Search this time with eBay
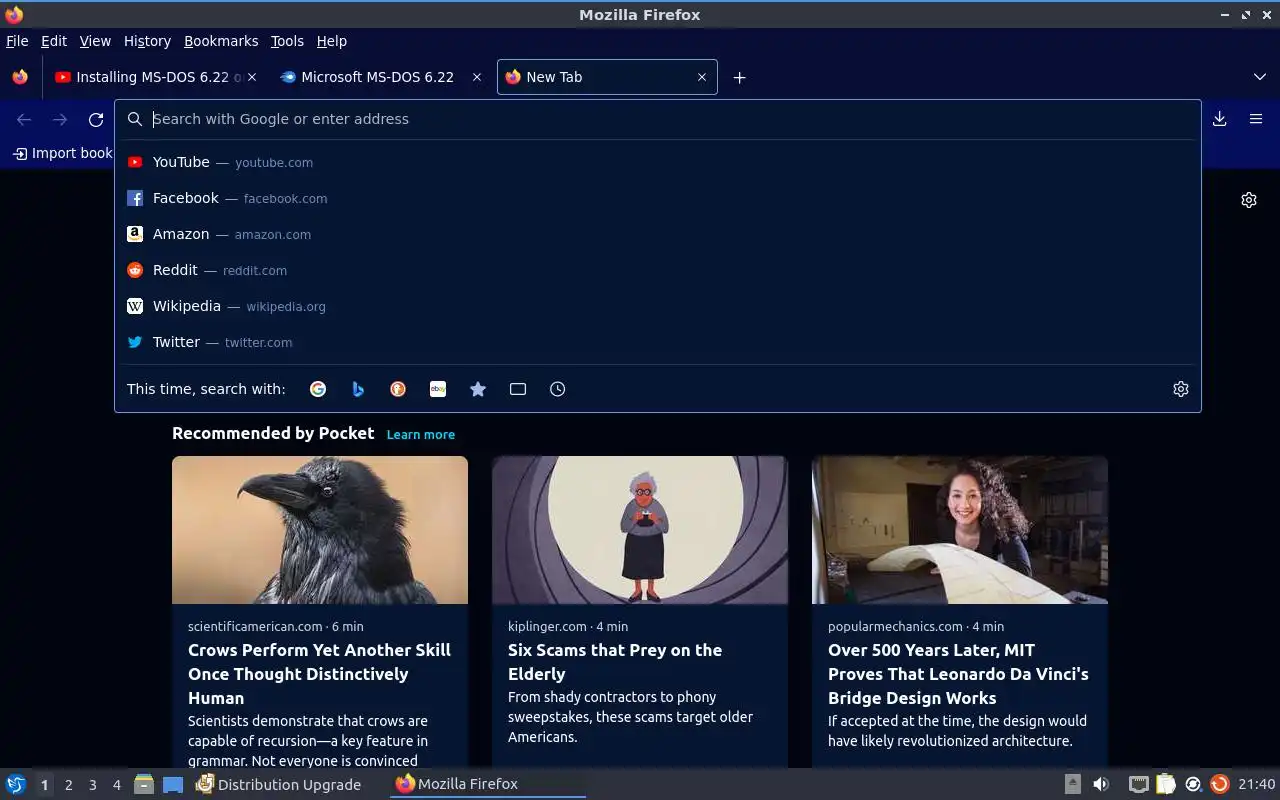 click(x=438, y=389)
